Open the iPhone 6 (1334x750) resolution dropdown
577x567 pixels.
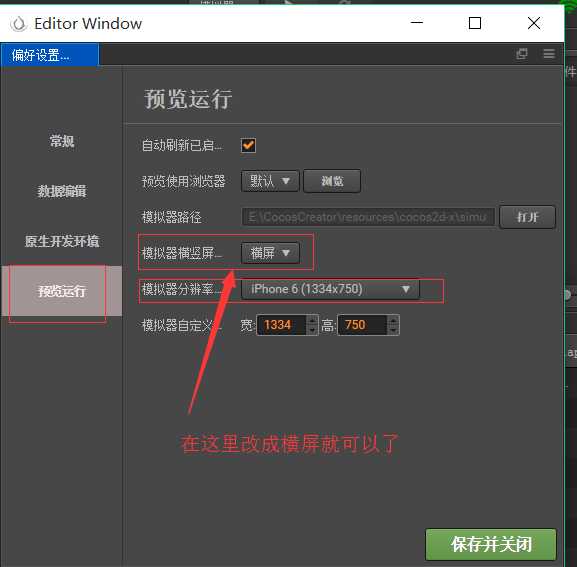(330, 289)
